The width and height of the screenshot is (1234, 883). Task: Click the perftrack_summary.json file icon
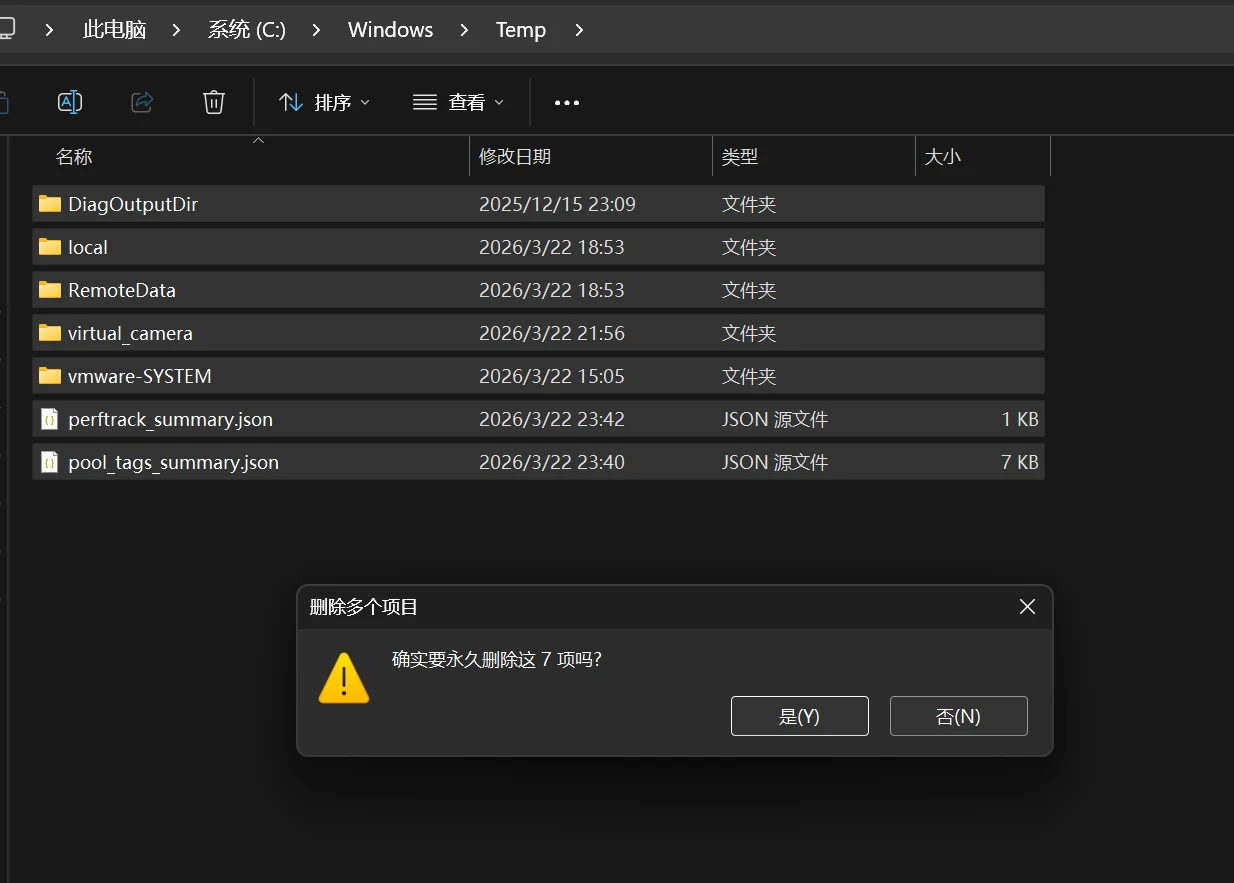(x=50, y=419)
